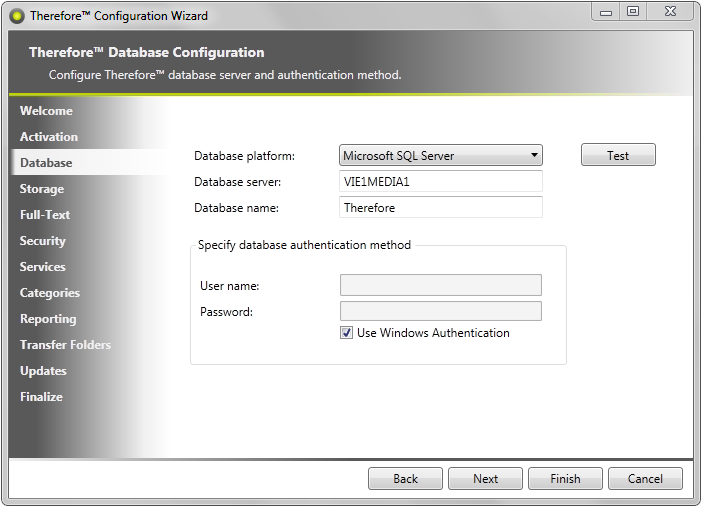
Task: Click Finish to complete the wizard
Action: [x=565, y=479]
